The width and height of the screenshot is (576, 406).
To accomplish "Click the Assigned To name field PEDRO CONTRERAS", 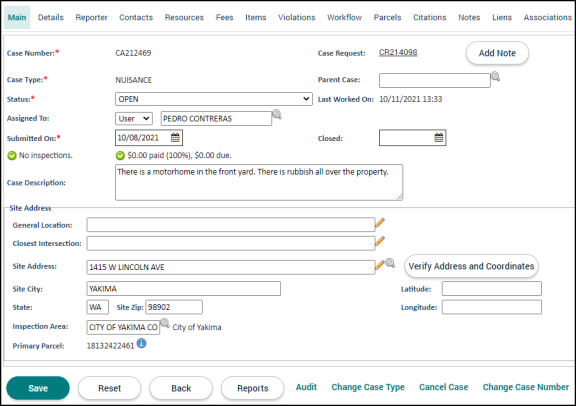I will pos(216,119).
